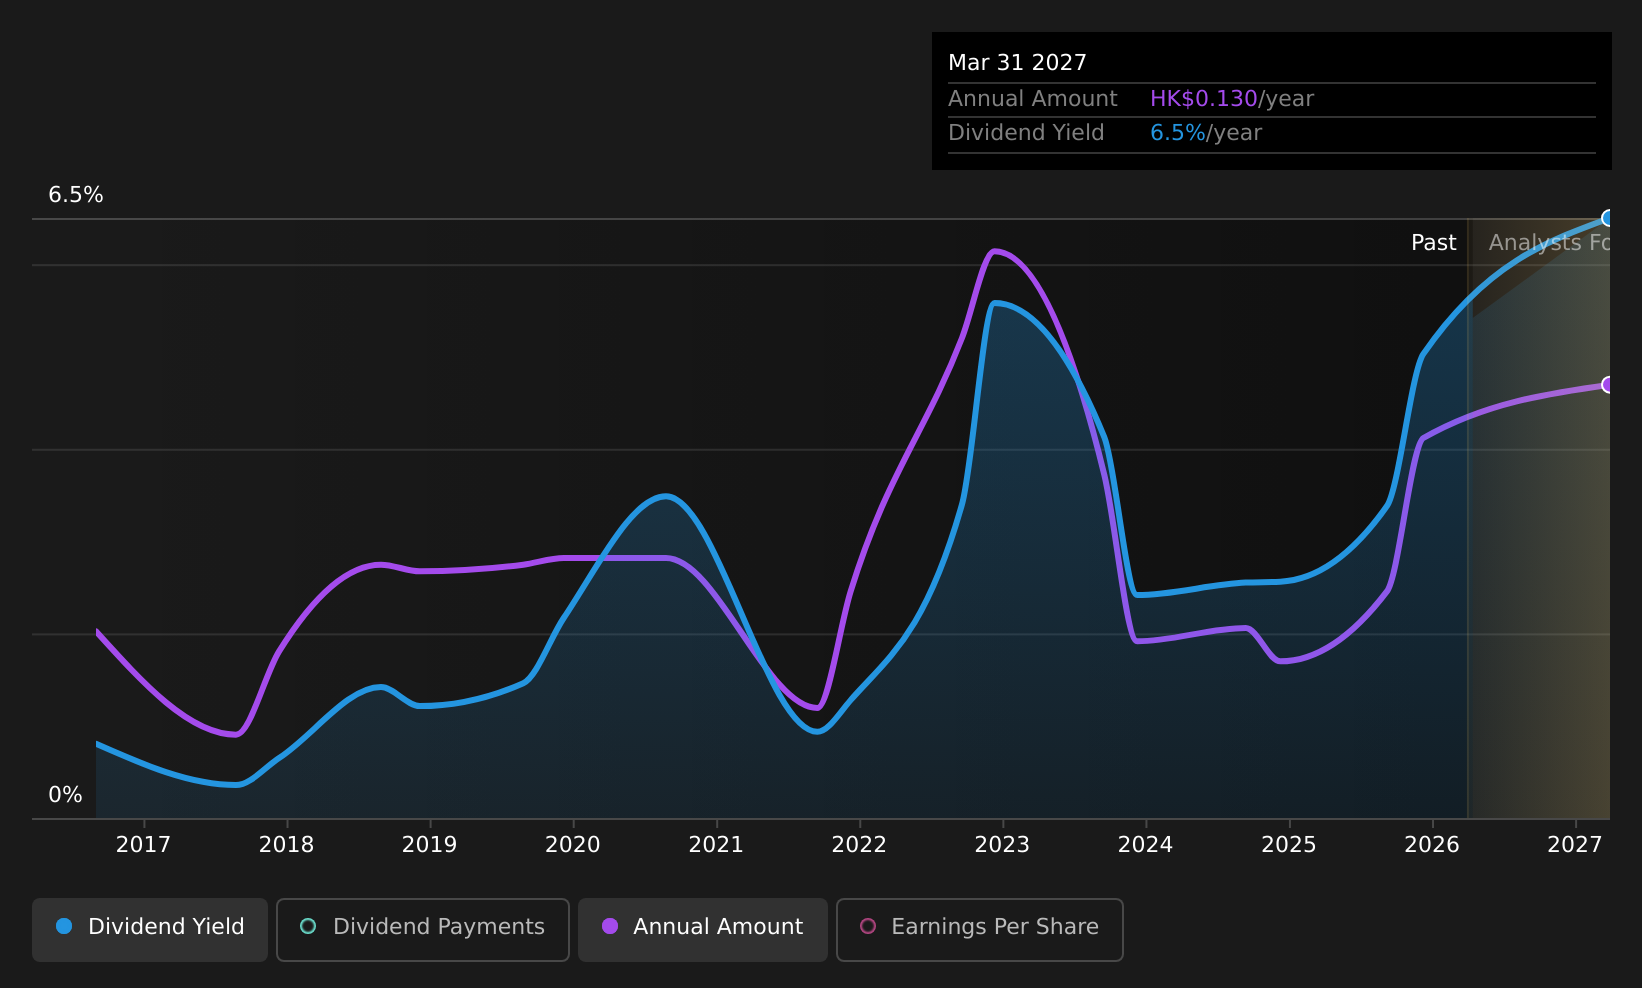Click the 2018 x-axis label
The image size is (1642, 988).
(286, 845)
